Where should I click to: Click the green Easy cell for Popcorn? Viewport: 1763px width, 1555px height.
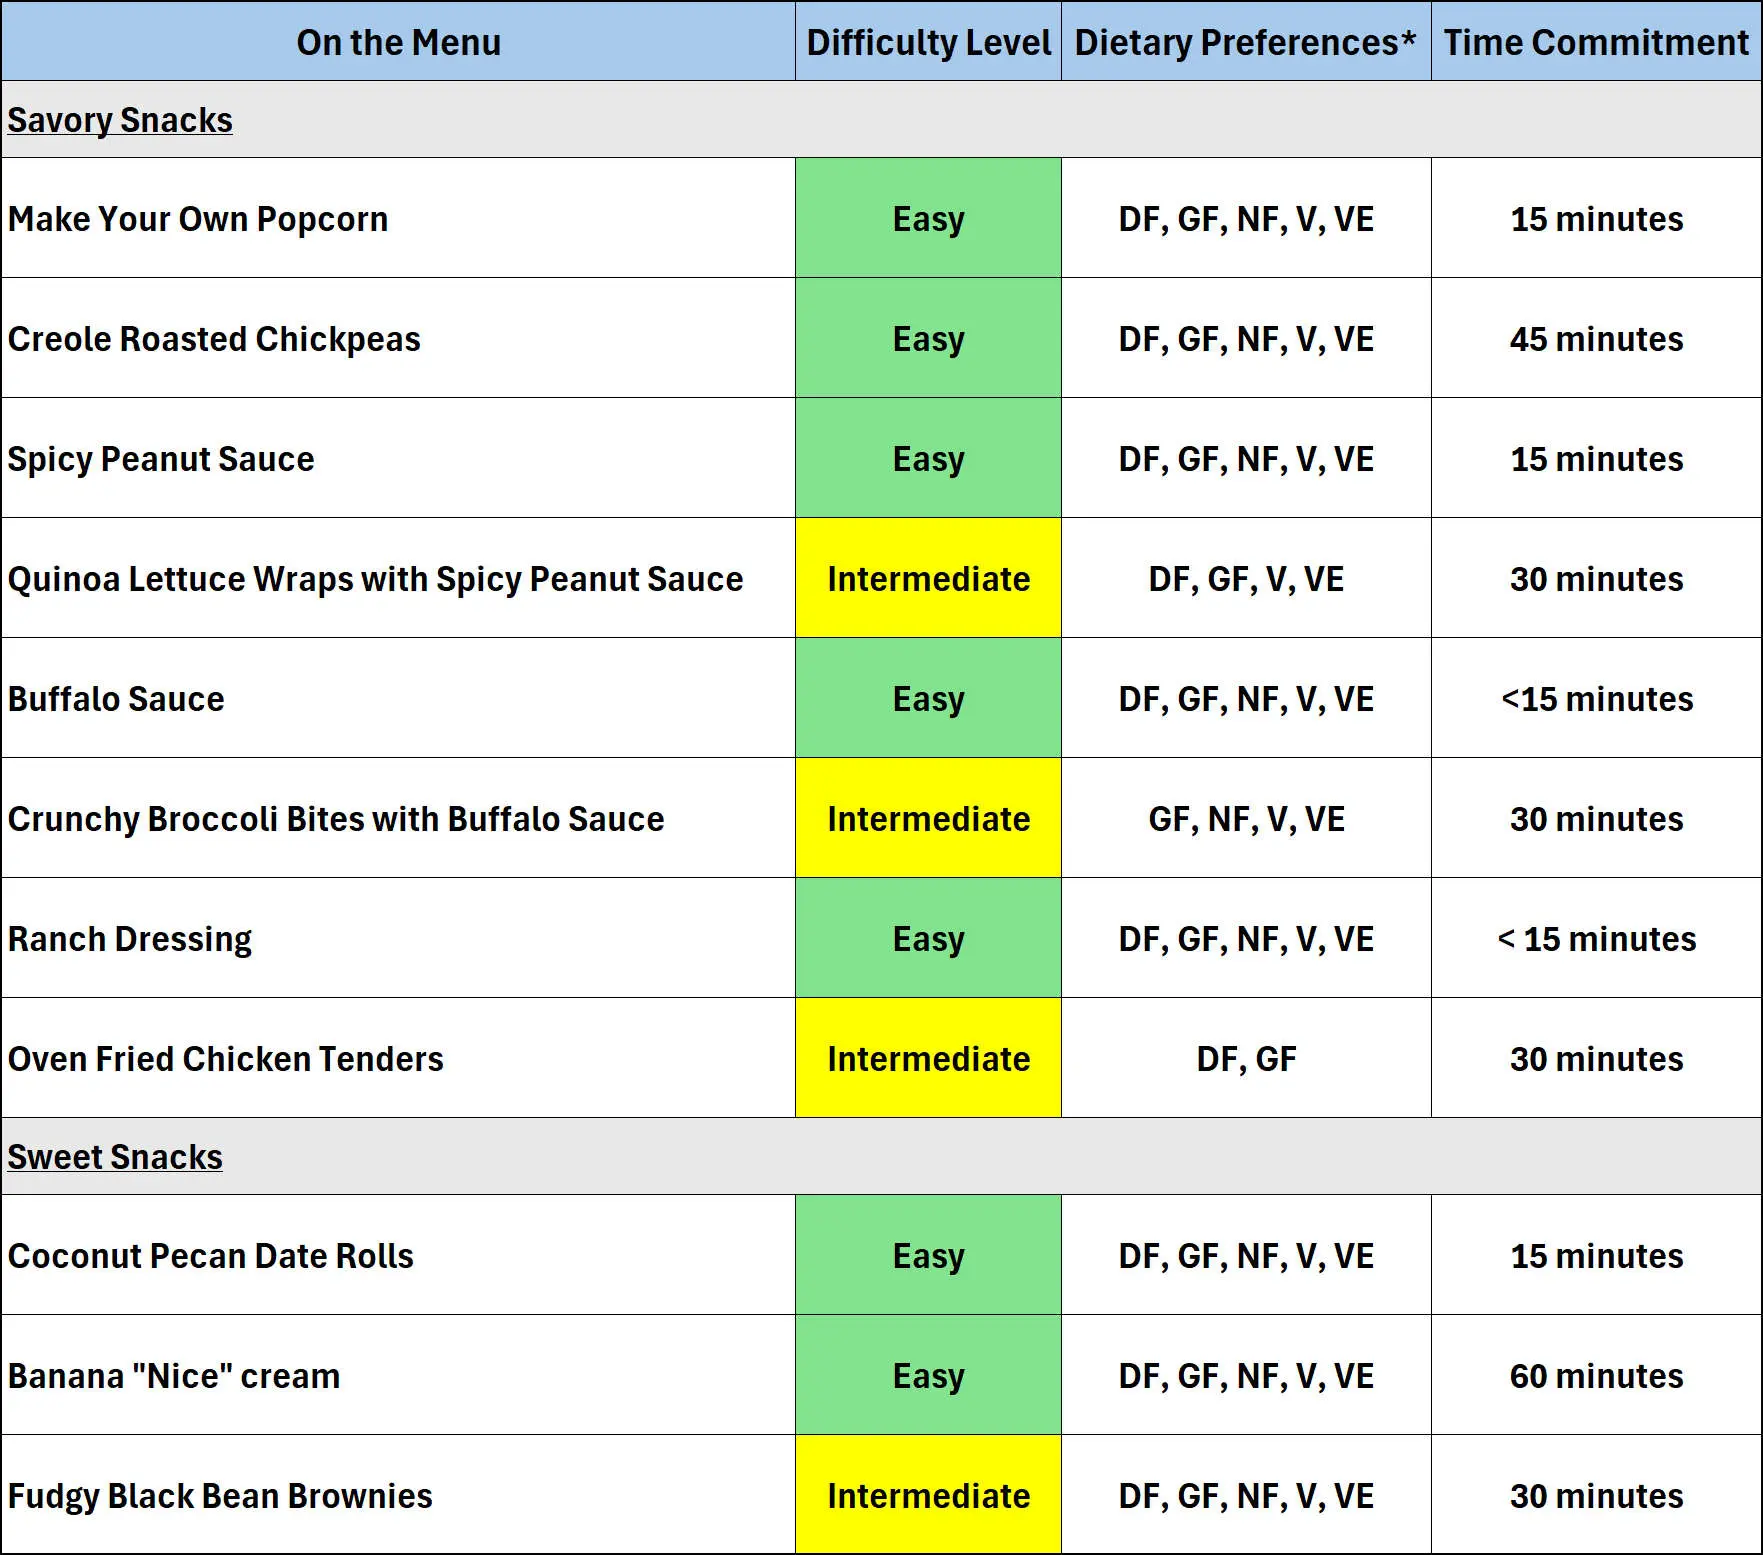click(928, 218)
